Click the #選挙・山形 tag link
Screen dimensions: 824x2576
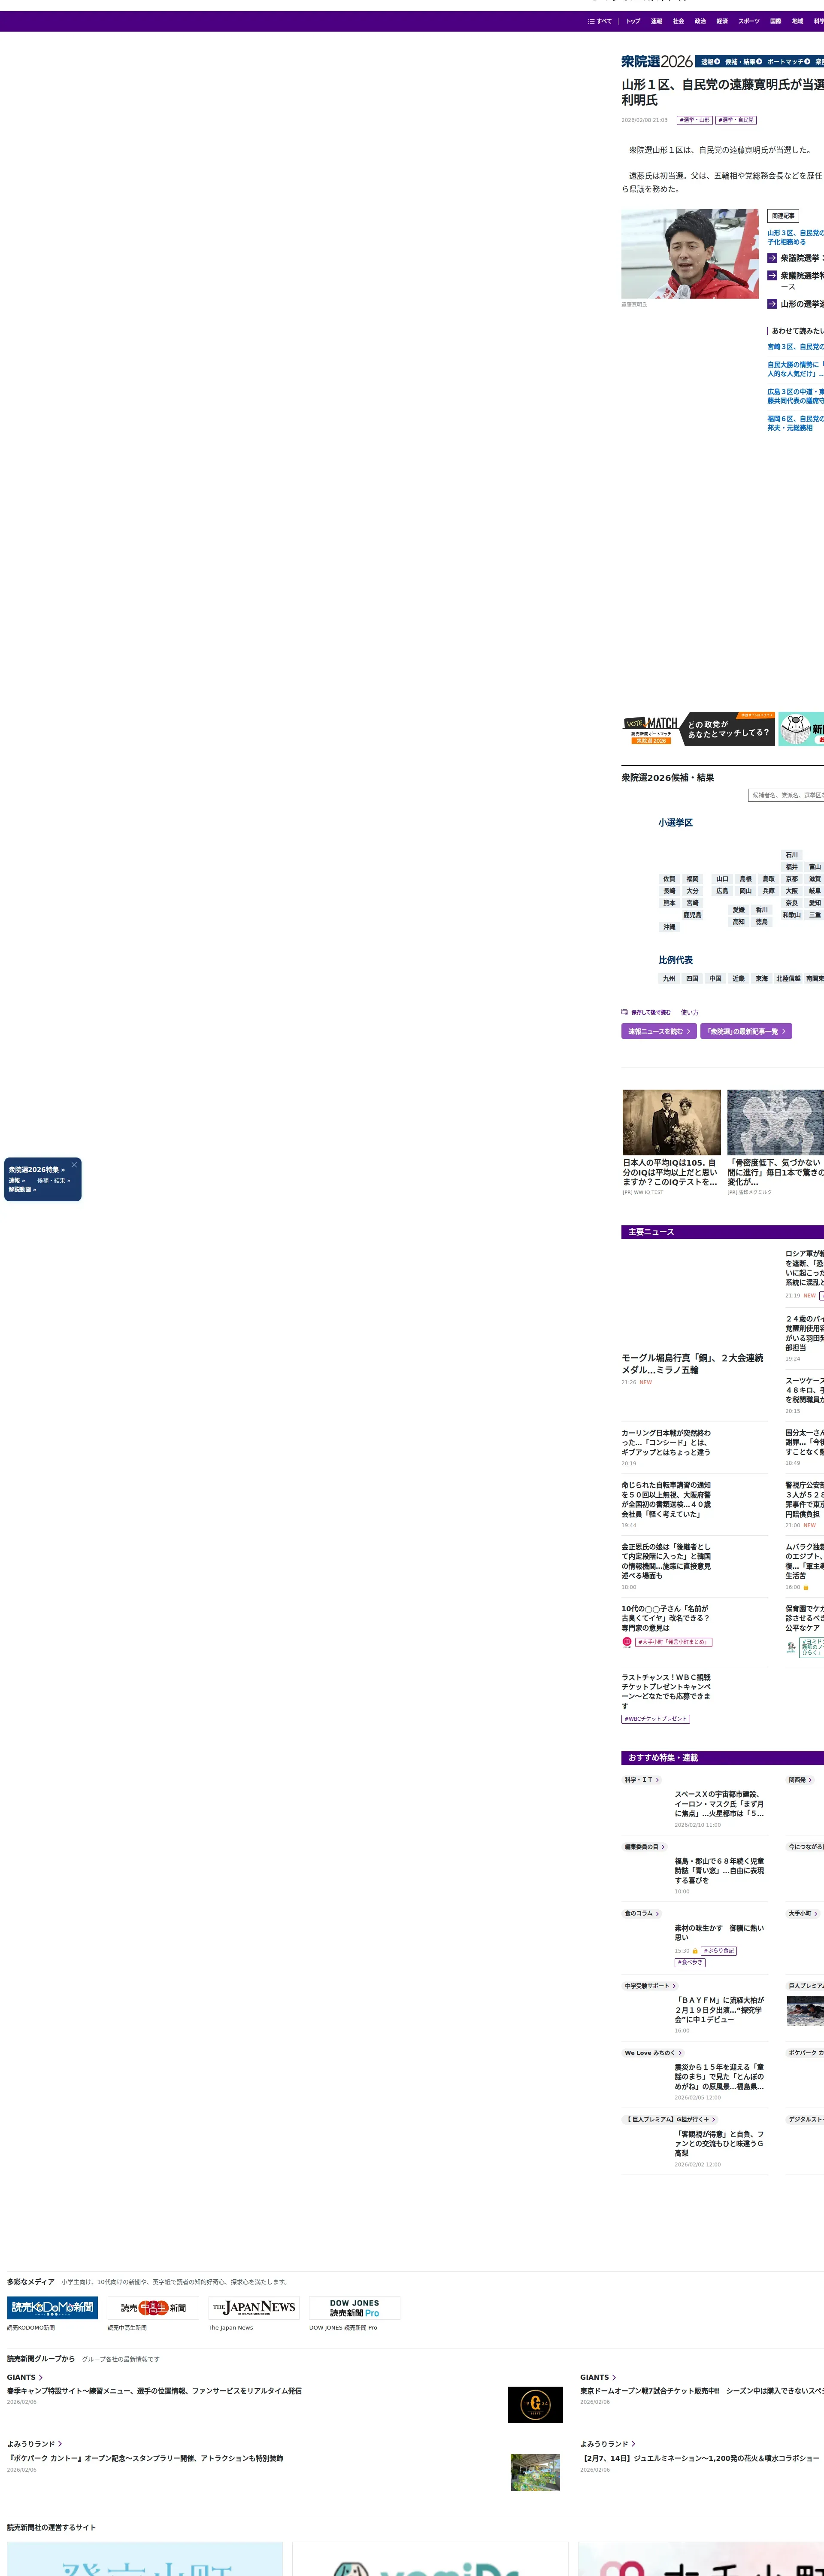click(694, 120)
